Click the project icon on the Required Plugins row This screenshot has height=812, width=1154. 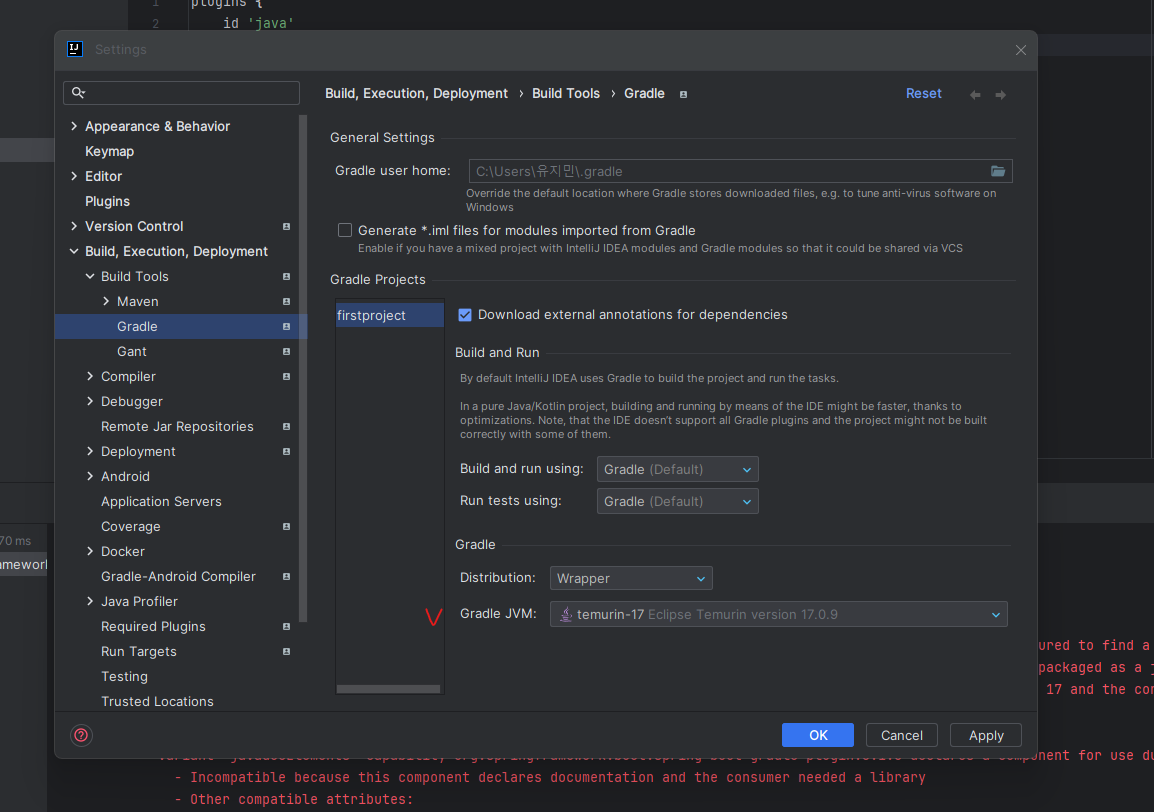tap(286, 627)
